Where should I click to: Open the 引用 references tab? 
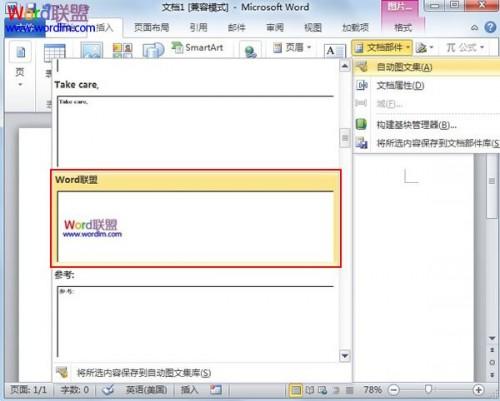pos(198,27)
